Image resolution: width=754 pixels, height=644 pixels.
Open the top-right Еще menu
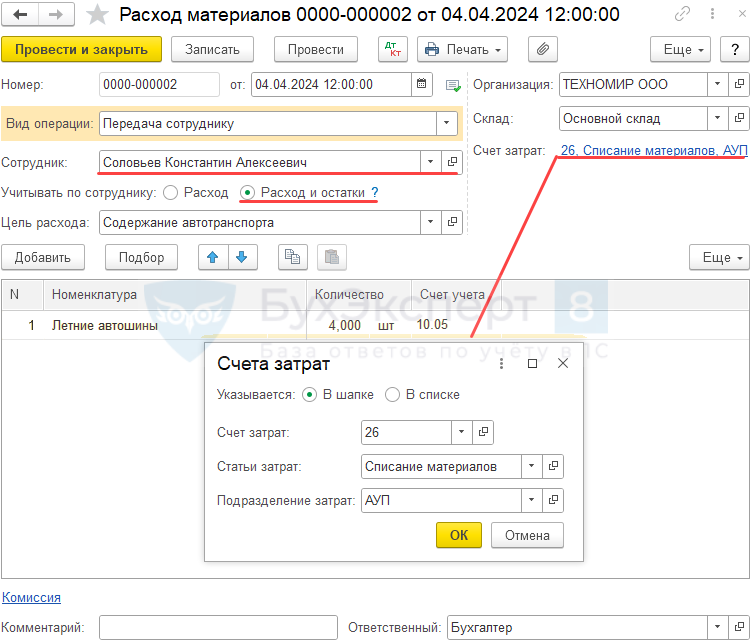tap(679, 49)
